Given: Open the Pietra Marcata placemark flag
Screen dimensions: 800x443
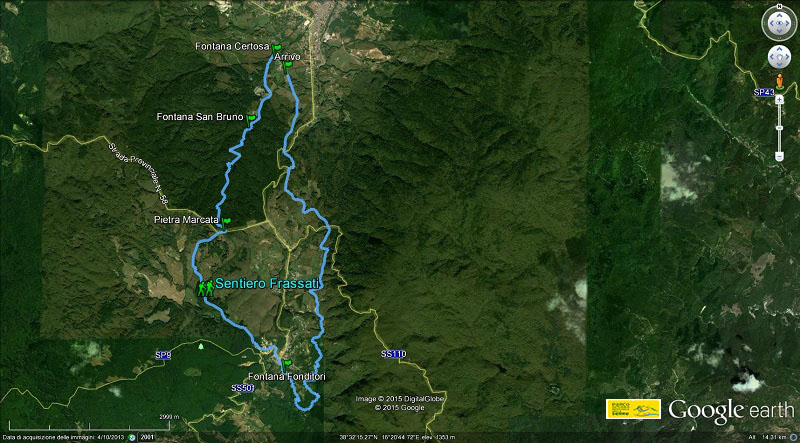Looking at the screenshot, I should coord(226,222).
